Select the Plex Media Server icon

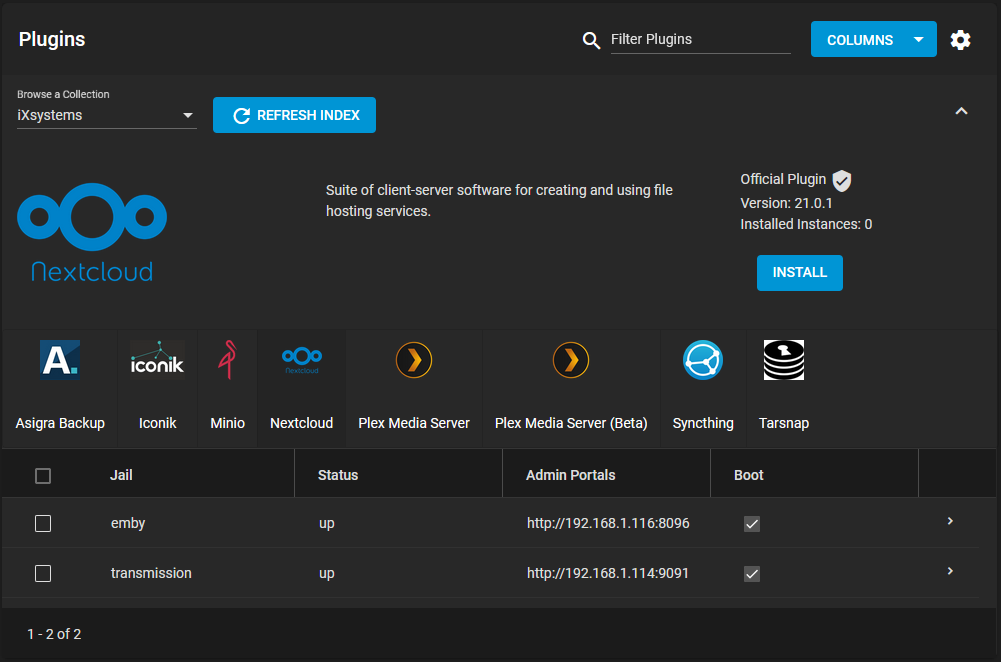(414, 360)
